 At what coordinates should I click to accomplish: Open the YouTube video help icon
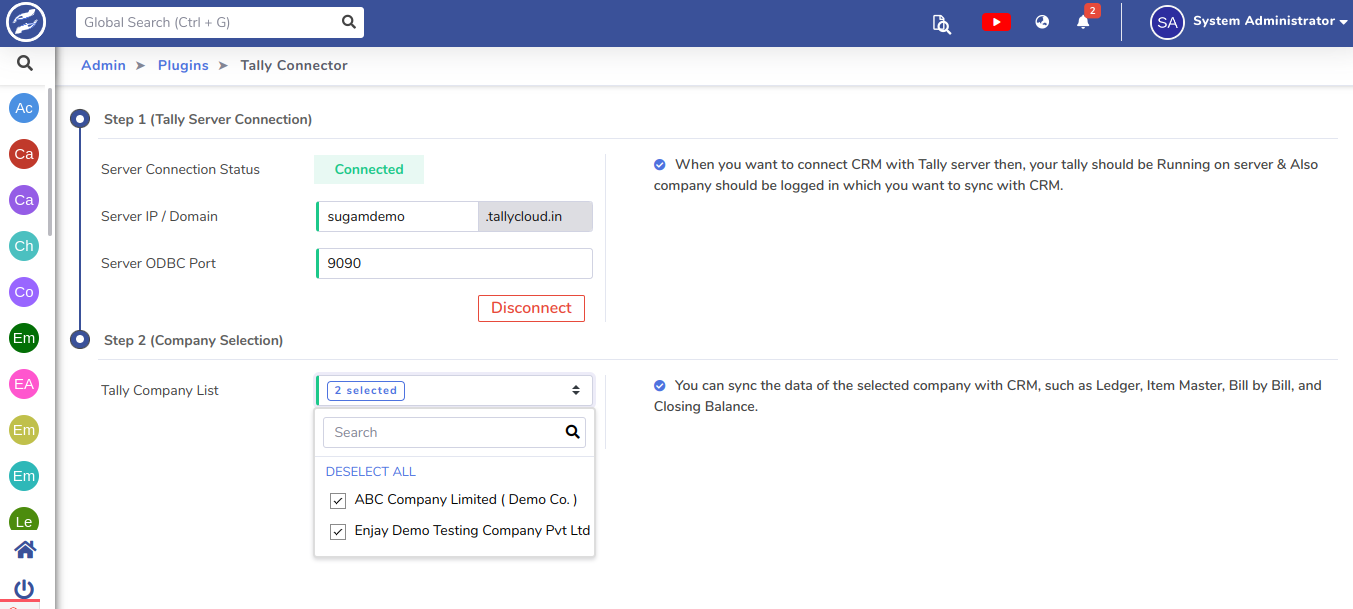click(996, 22)
